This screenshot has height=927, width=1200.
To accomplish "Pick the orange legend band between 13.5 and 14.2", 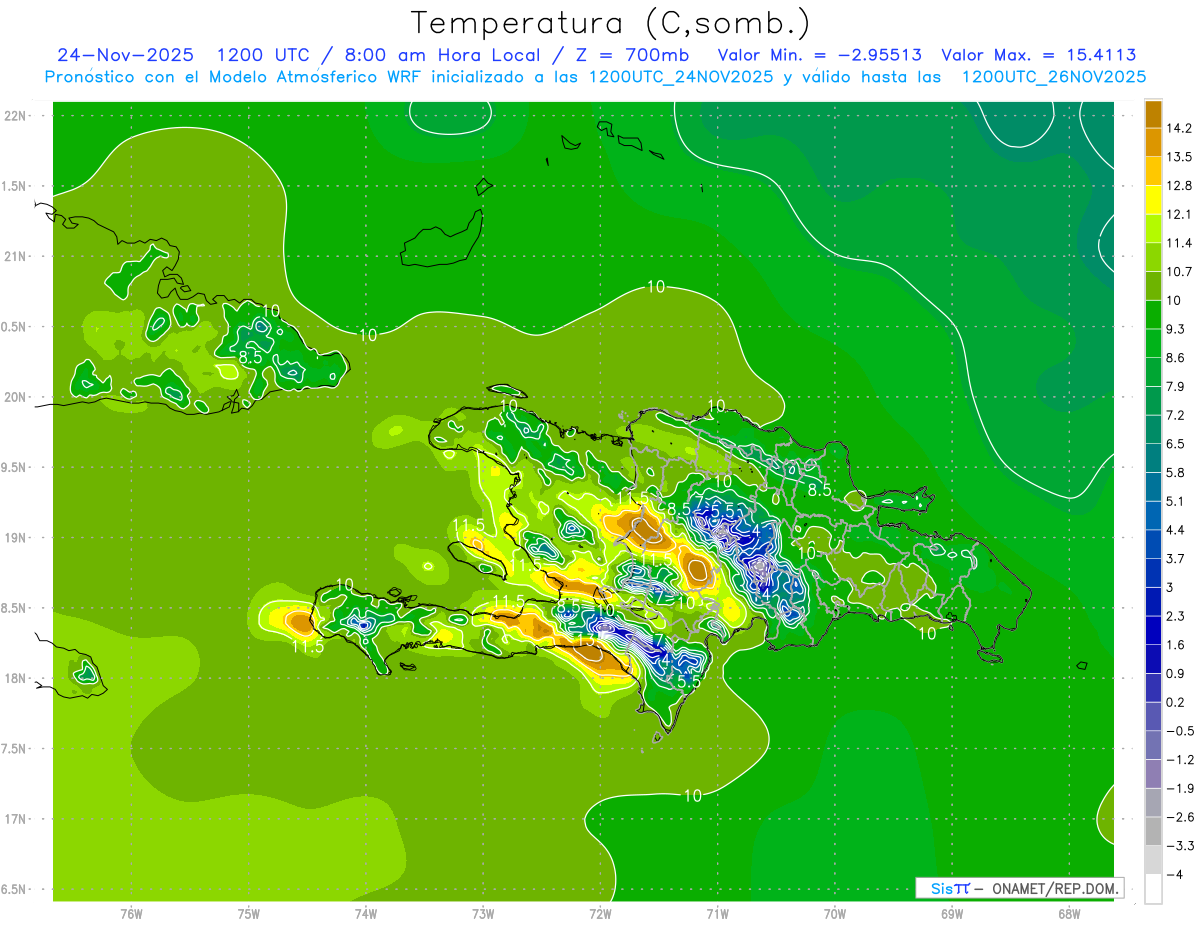I will click(x=1152, y=142).
